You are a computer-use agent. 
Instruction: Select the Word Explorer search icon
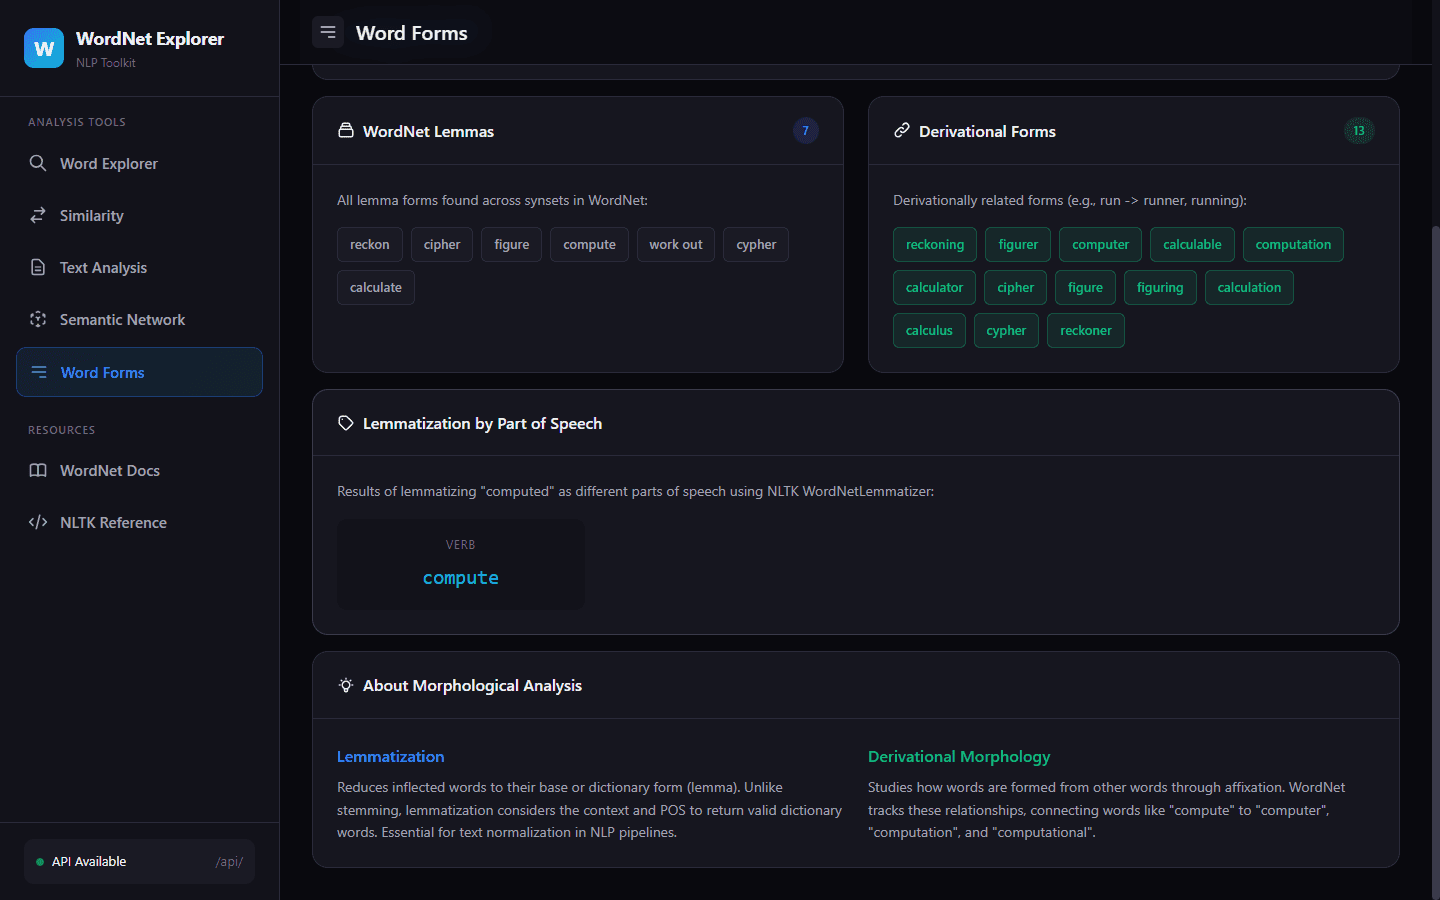coord(38,163)
